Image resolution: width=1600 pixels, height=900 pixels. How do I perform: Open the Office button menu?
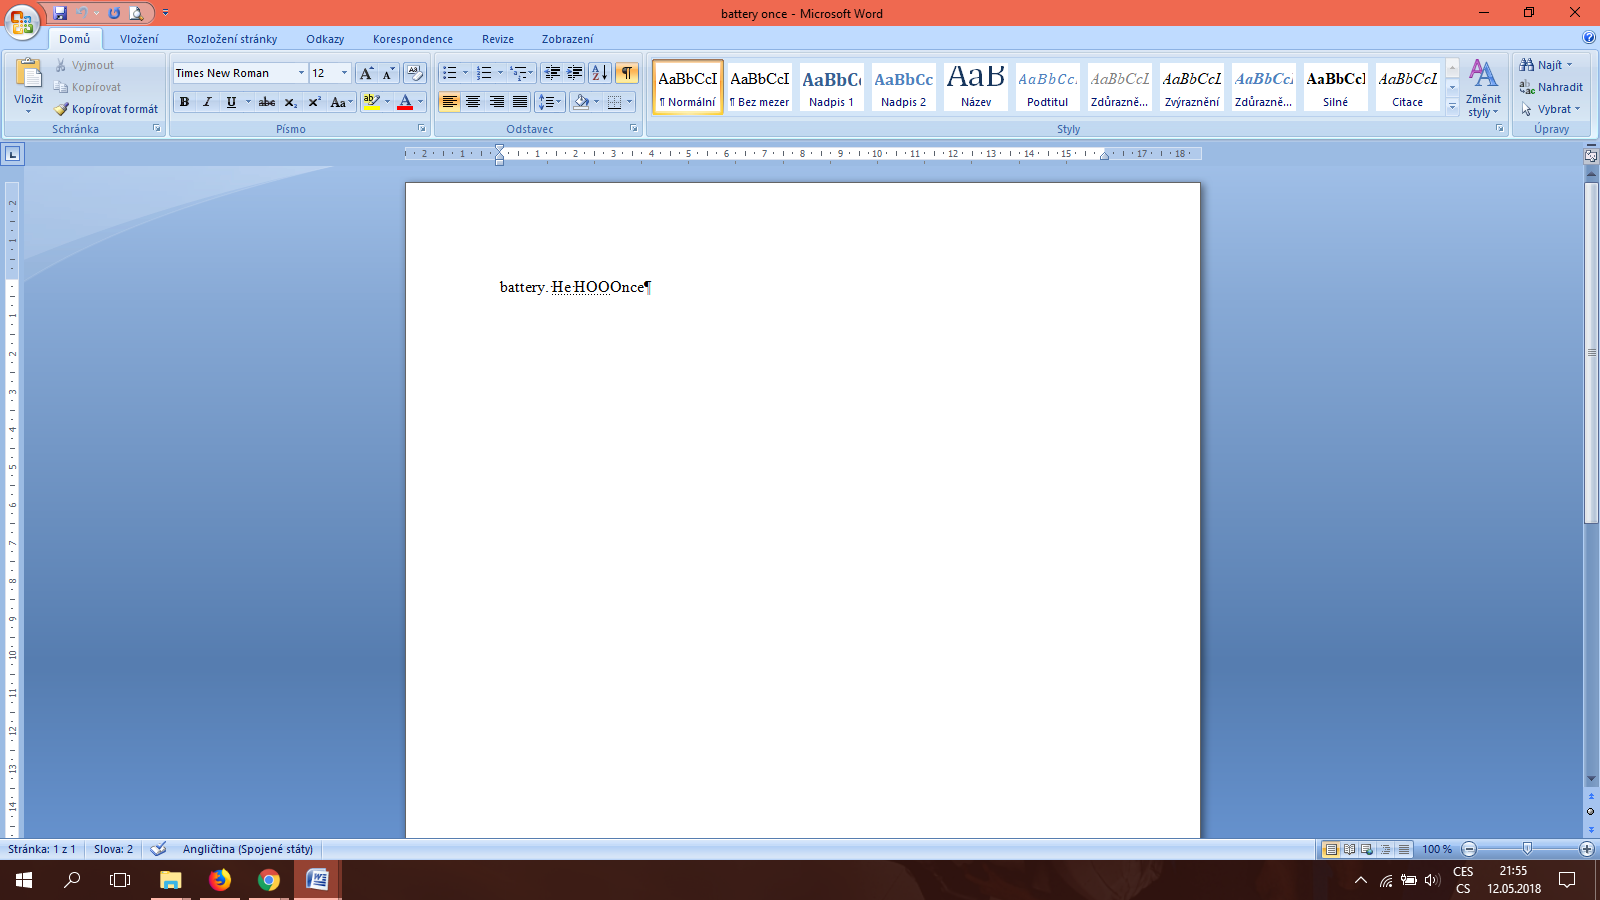click(x=22, y=21)
